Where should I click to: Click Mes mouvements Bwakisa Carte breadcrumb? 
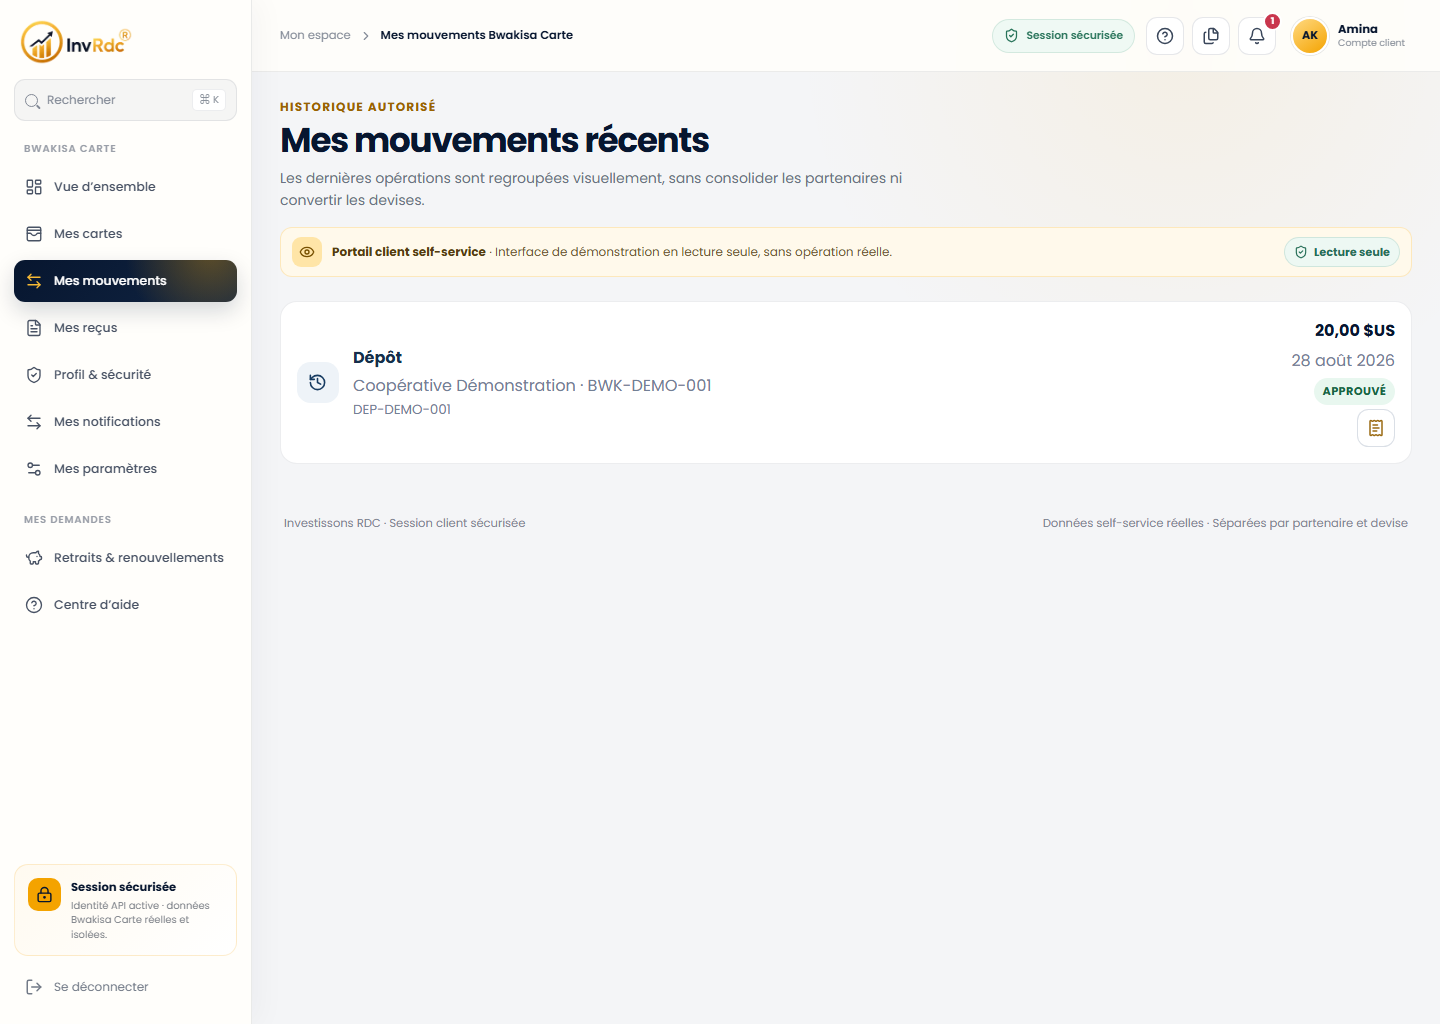476,35
